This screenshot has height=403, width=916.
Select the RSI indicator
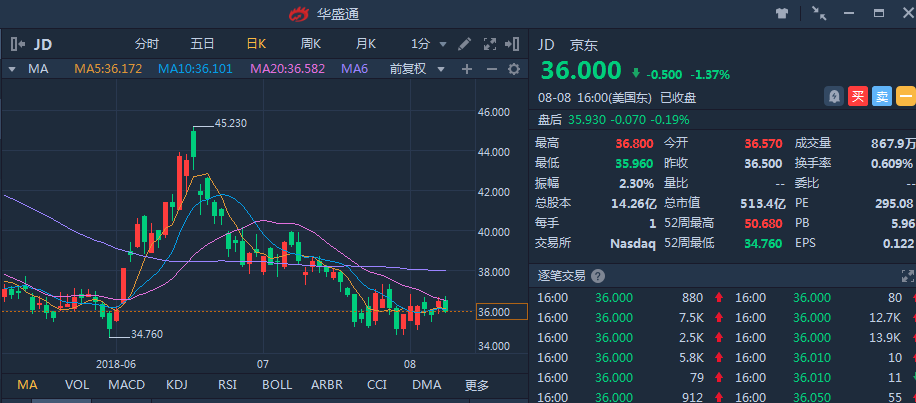point(227,385)
